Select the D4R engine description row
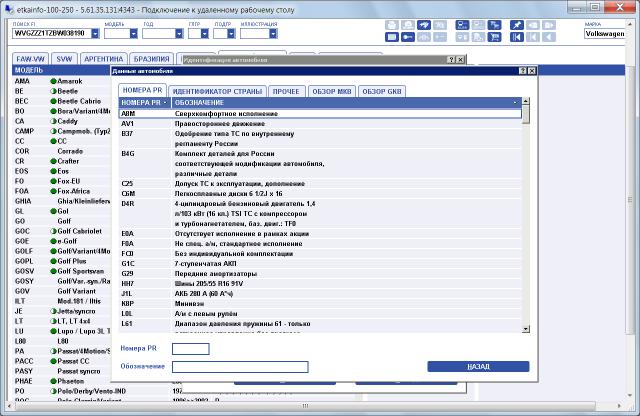 (x=320, y=214)
